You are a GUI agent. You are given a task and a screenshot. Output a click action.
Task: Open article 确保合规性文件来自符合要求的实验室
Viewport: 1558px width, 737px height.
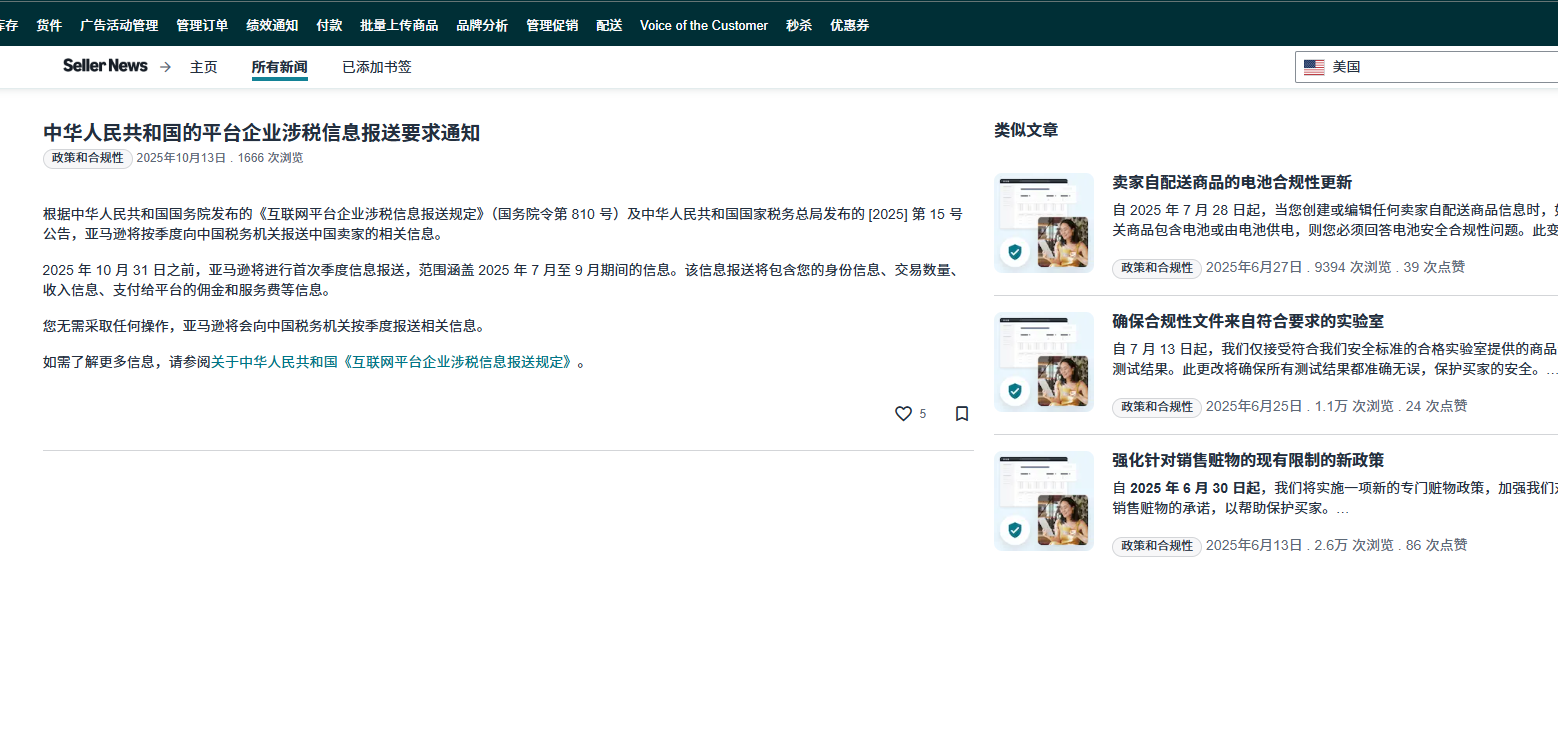click(1247, 321)
